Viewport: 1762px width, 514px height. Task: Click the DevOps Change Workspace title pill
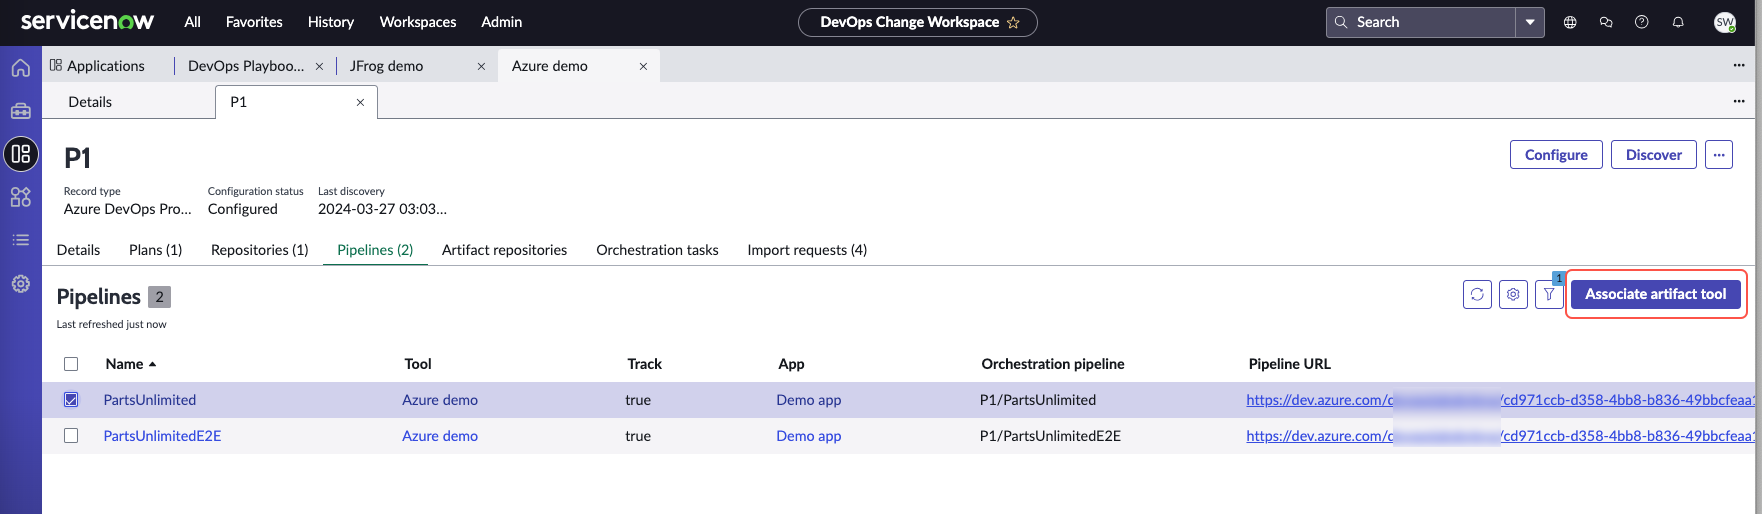(918, 22)
